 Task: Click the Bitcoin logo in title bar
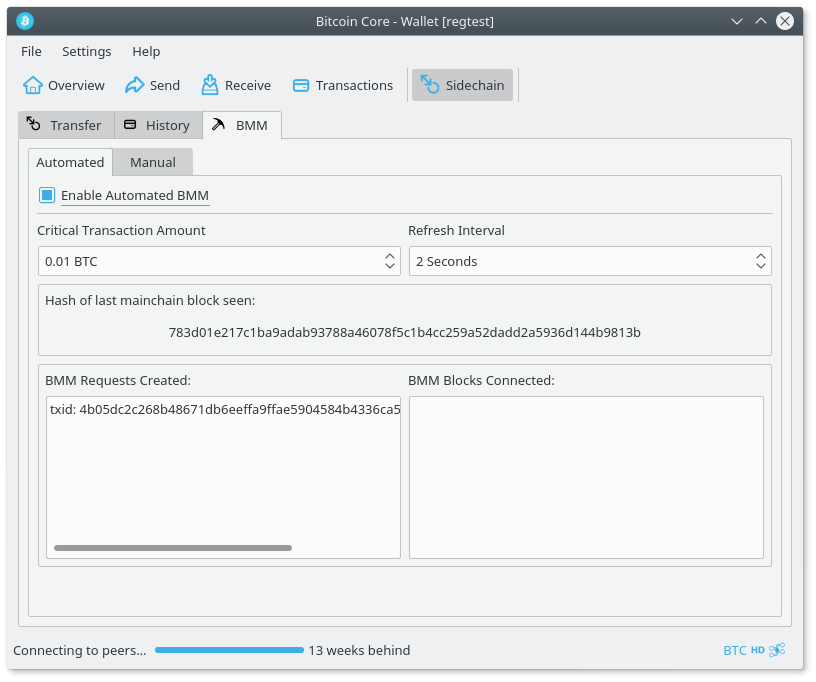click(x=24, y=21)
